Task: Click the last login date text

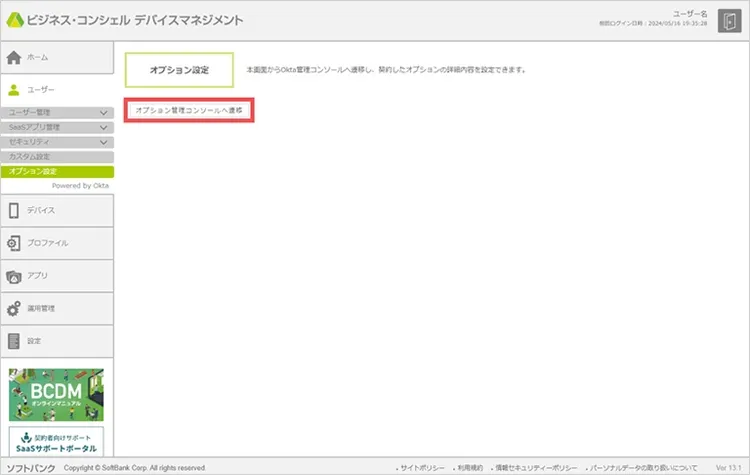Action: [x=653, y=23]
